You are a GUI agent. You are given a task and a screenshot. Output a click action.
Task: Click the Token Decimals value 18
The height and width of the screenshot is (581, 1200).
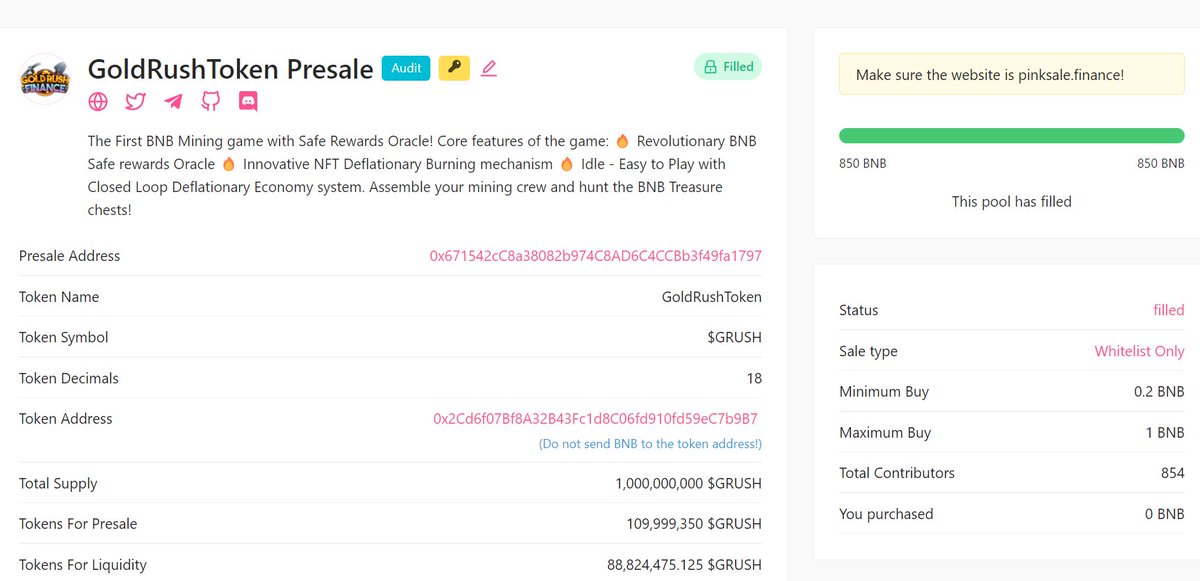click(x=754, y=378)
